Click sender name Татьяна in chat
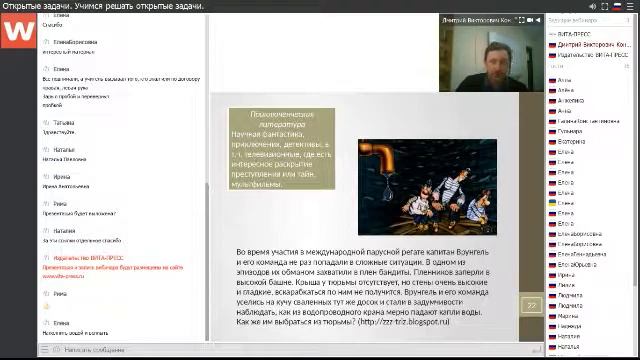The width and height of the screenshot is (640, 360). [x=64, y=122]
